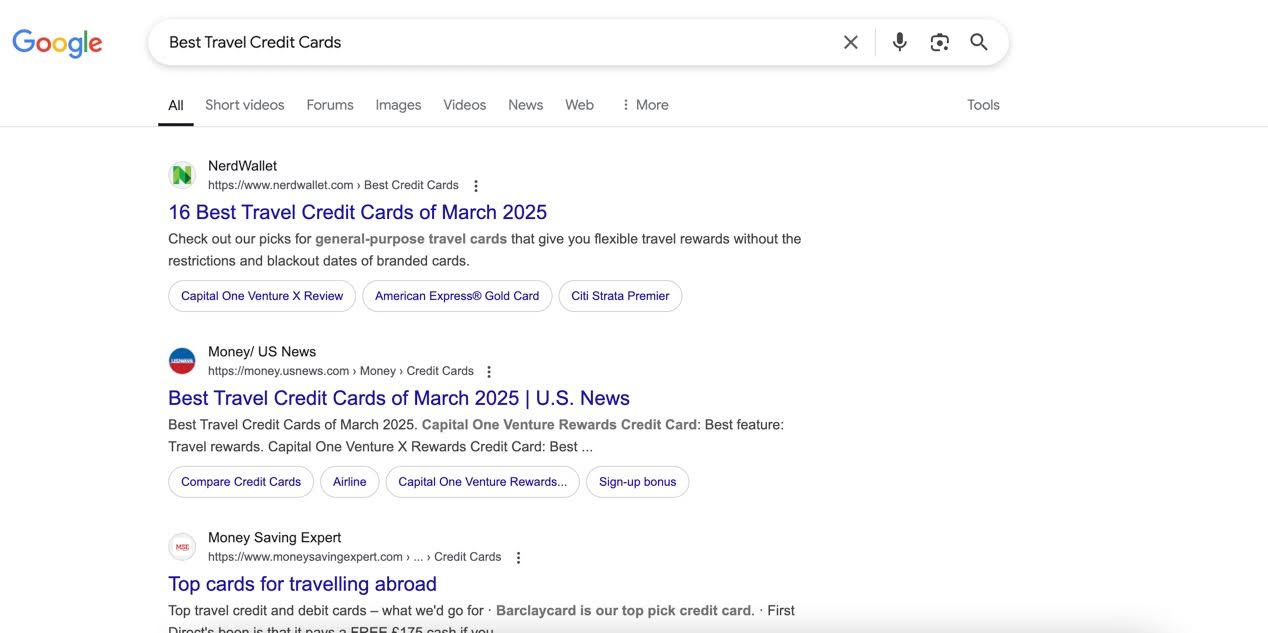This screenshot has height=633, width=1268.
Task: Switch to the News tab
Action: 525,105
